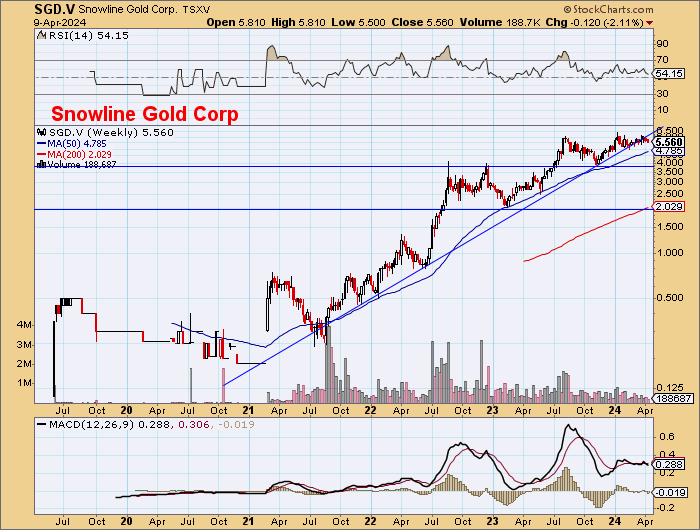Click the bold 5.560 last price tag

point(668,142)
